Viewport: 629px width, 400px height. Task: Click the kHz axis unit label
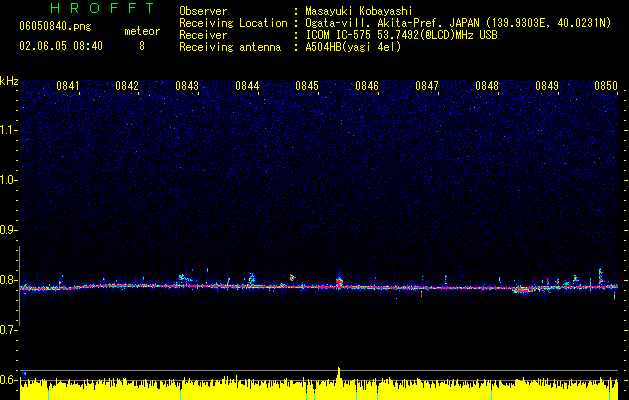(x=9, y=81)
